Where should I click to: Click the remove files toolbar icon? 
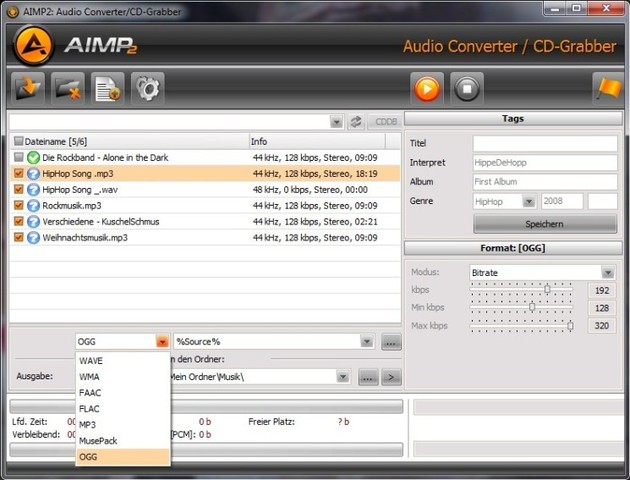tap(67, 88)
